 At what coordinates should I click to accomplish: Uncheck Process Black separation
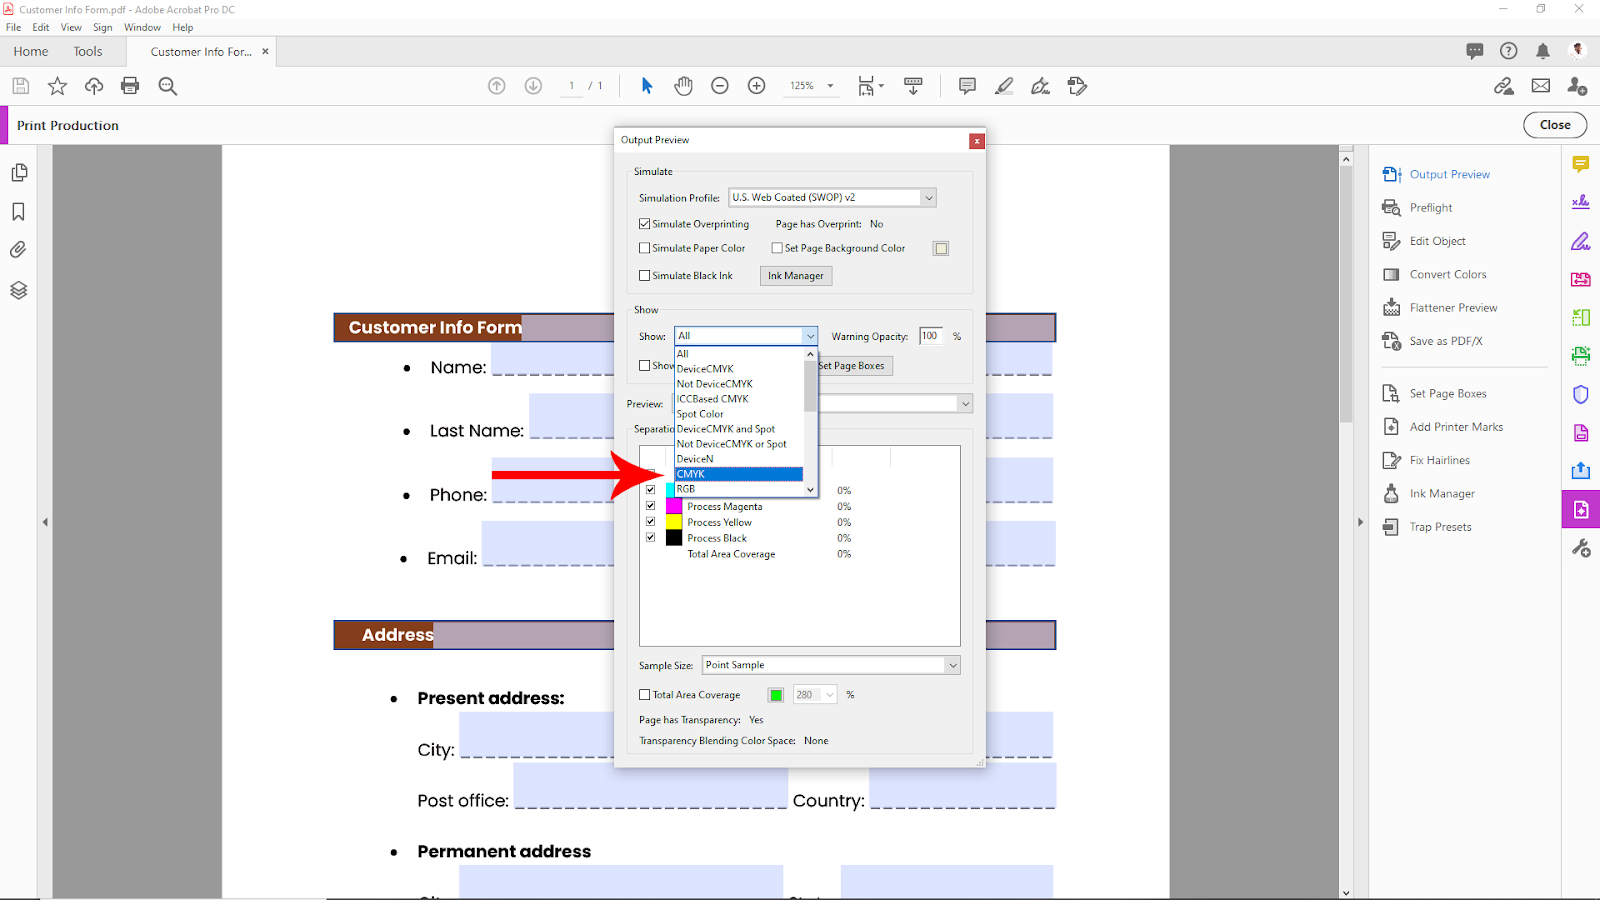click(651, 538)
